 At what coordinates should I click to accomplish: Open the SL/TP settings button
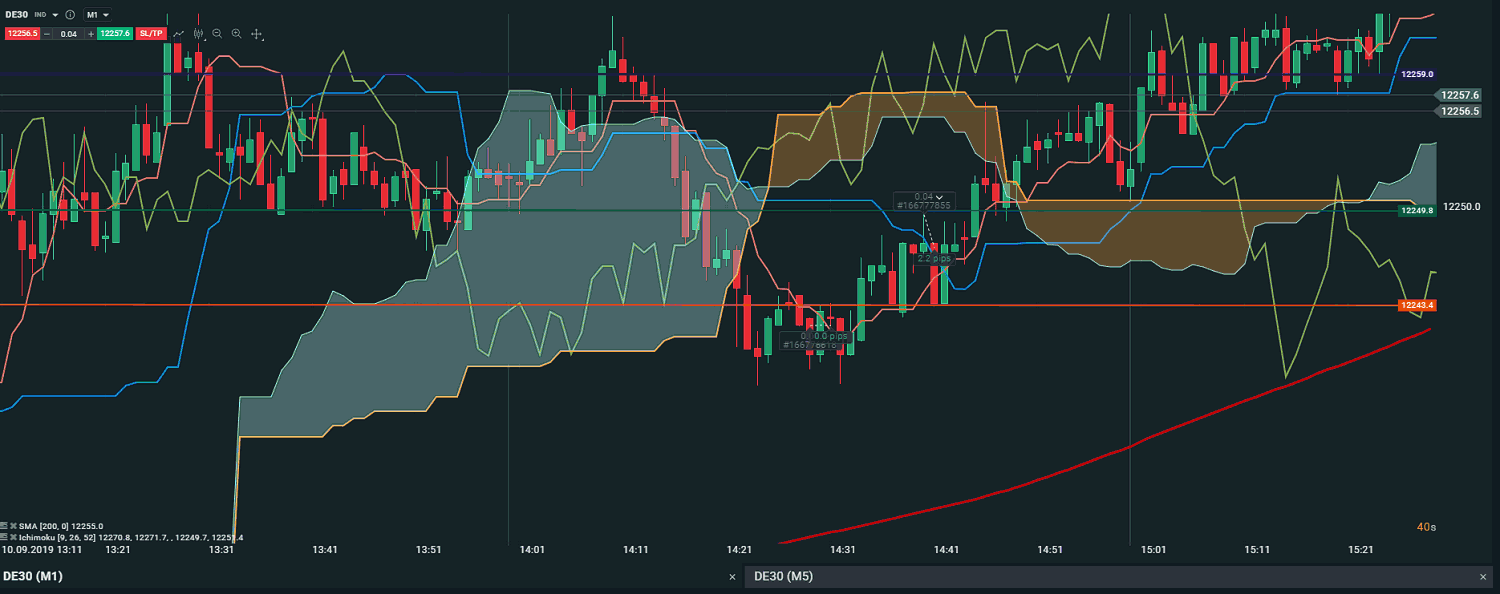point(151,33)
